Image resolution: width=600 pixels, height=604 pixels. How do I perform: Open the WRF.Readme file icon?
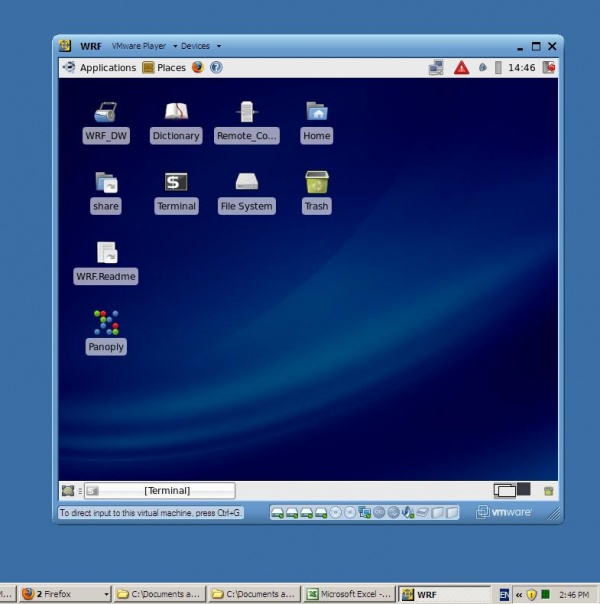click(x=106, y=253)
